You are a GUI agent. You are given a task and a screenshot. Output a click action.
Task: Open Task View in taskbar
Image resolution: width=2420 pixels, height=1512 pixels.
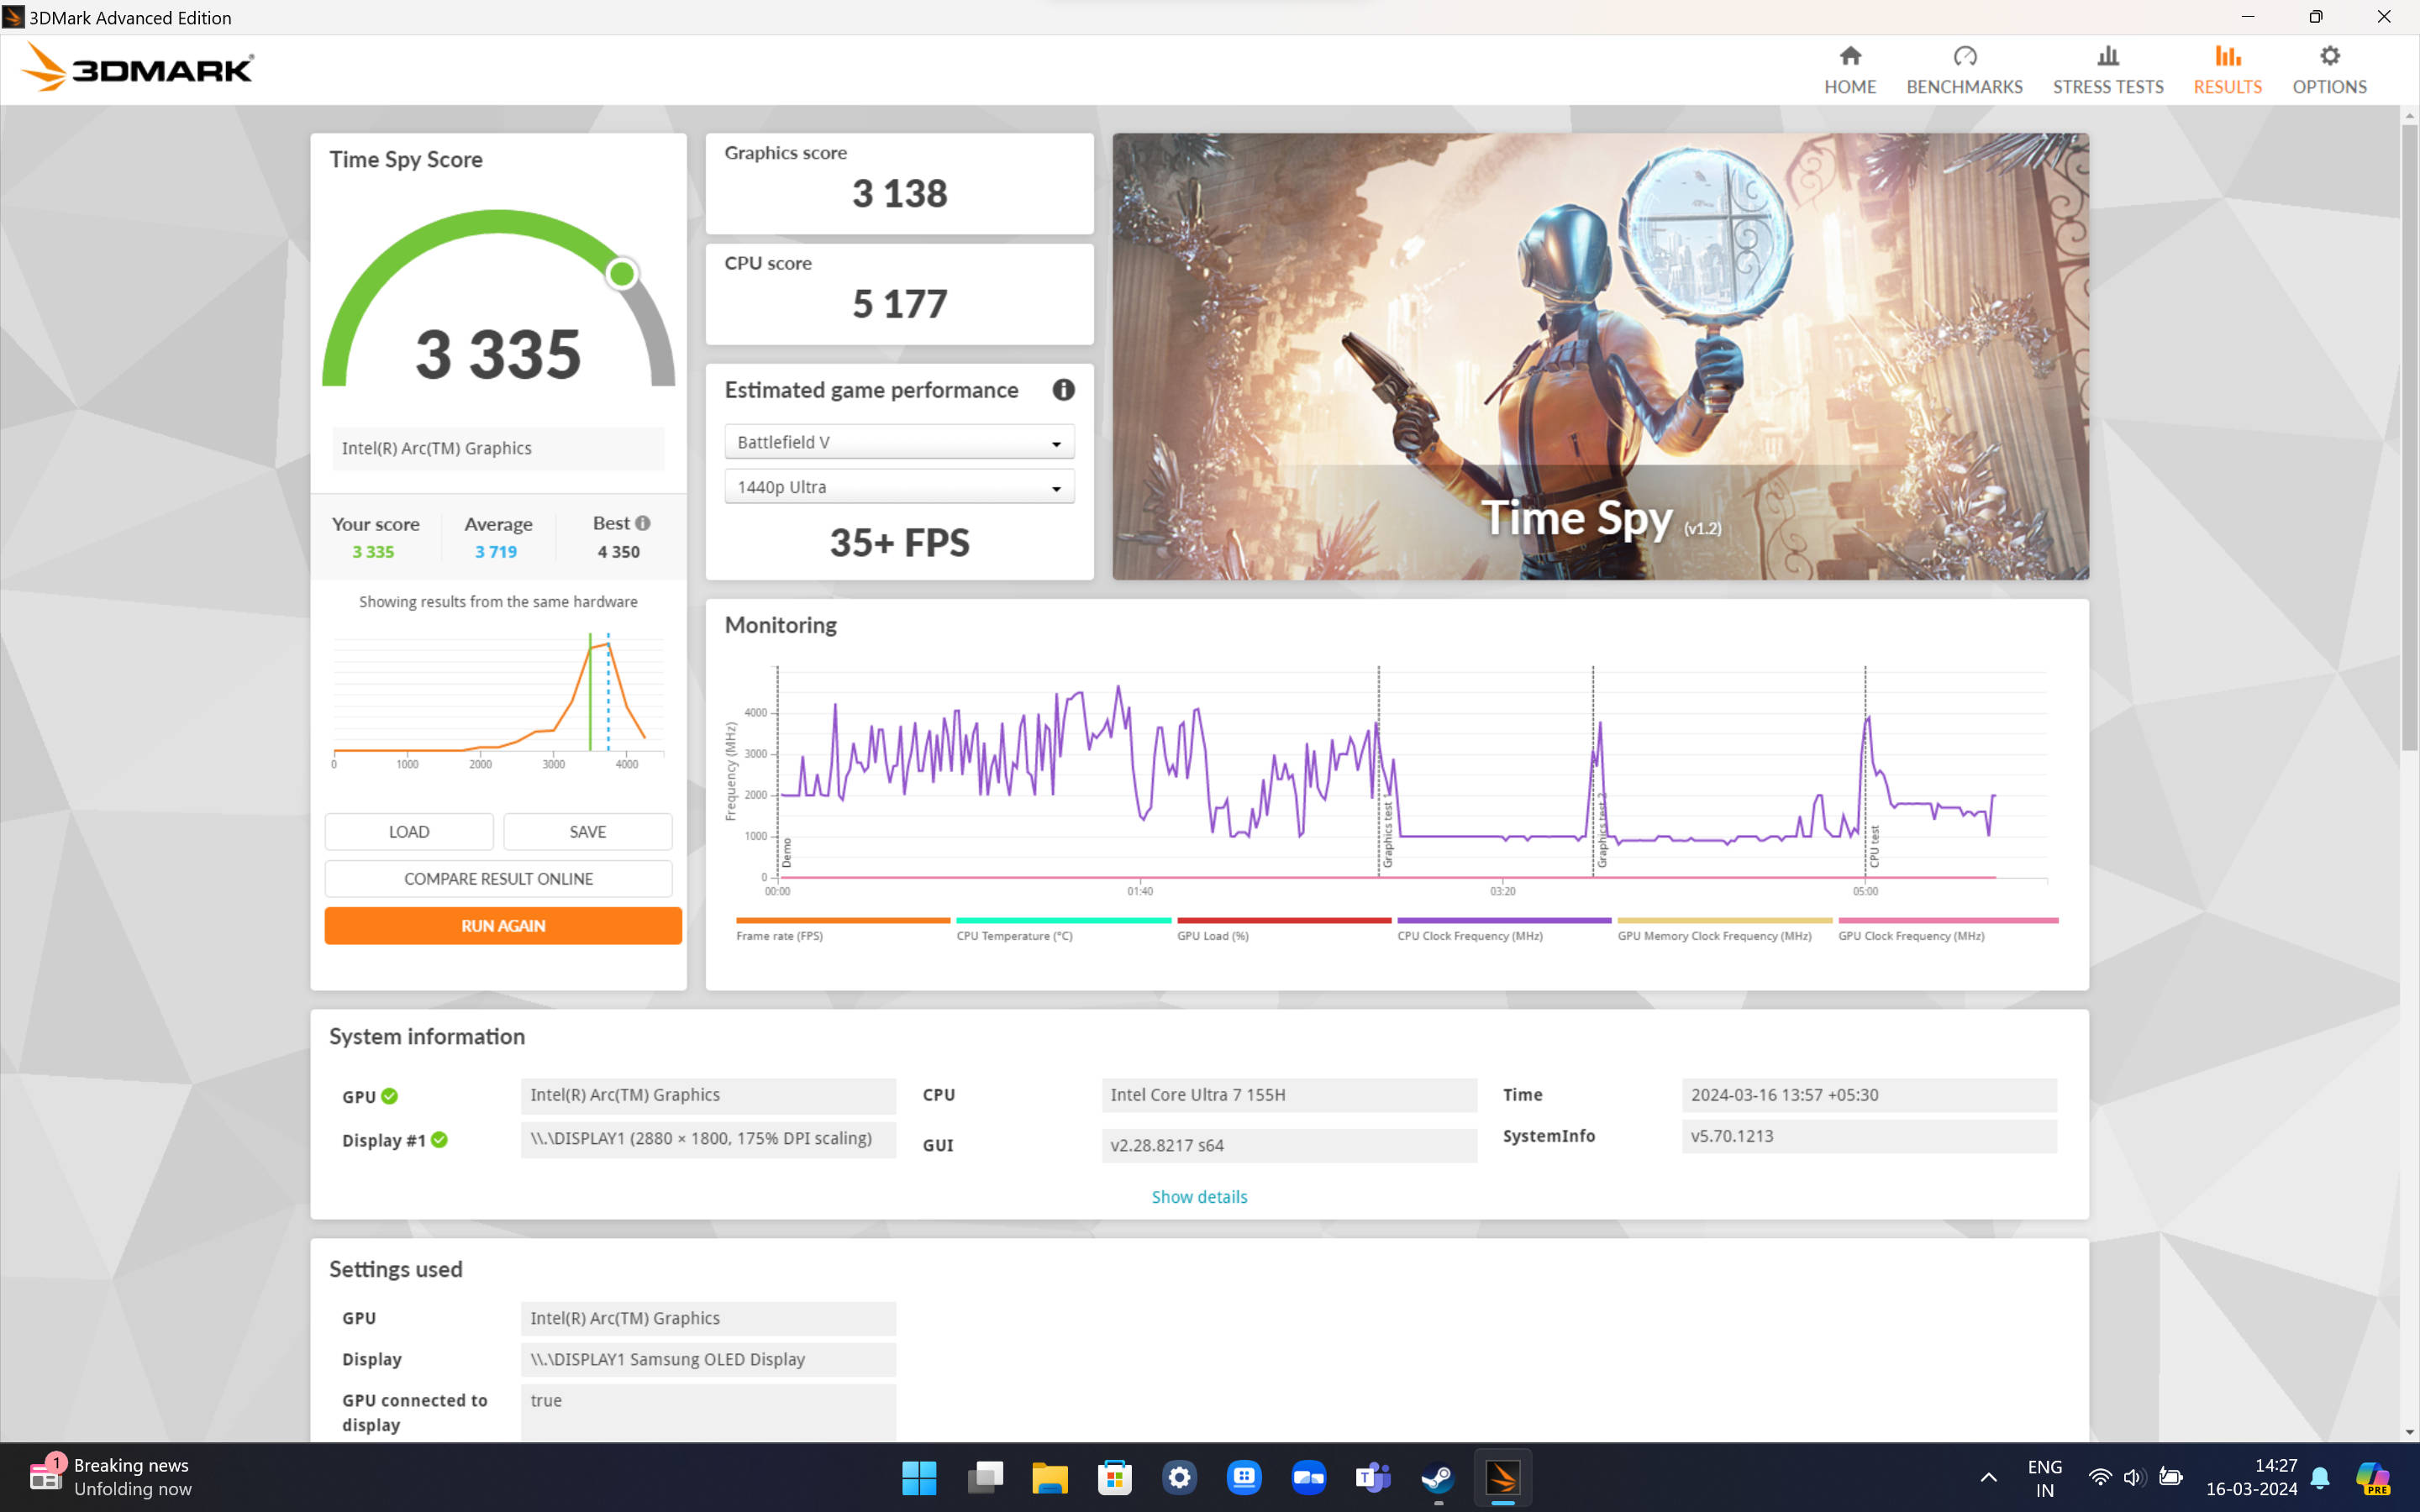click(985, 1477)
